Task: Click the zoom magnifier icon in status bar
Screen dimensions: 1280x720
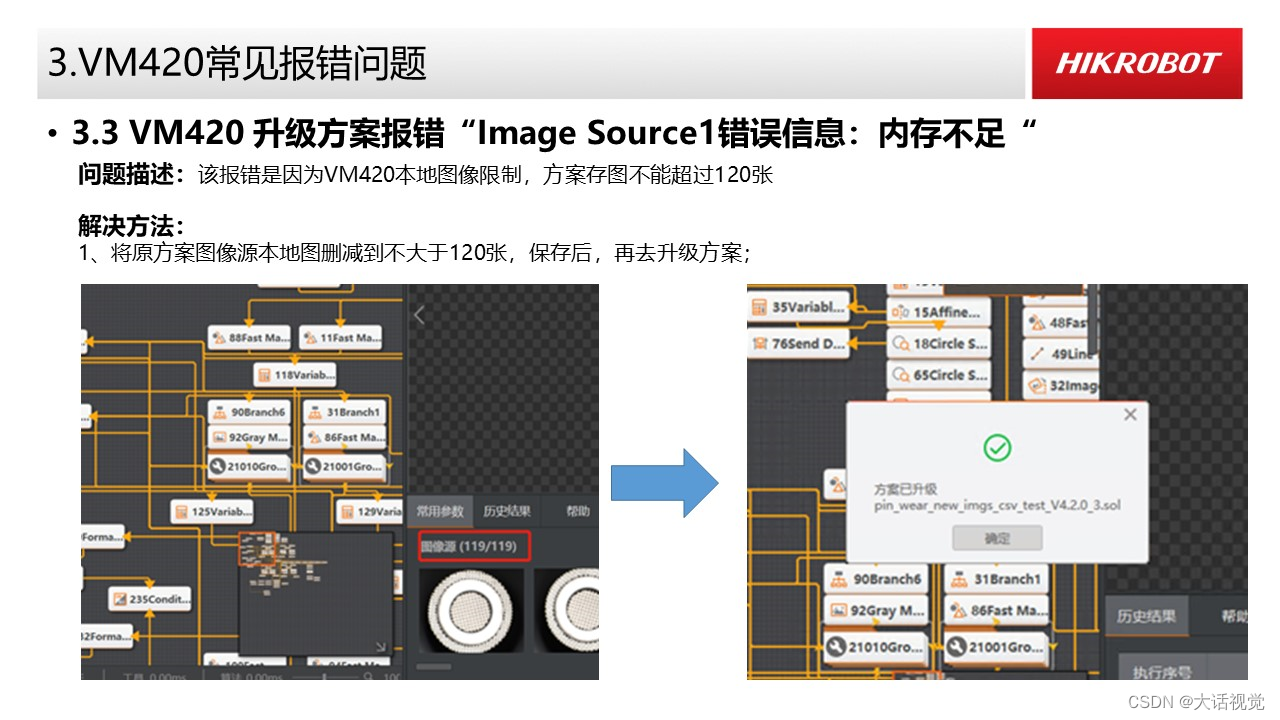Action: pos(369,676)
